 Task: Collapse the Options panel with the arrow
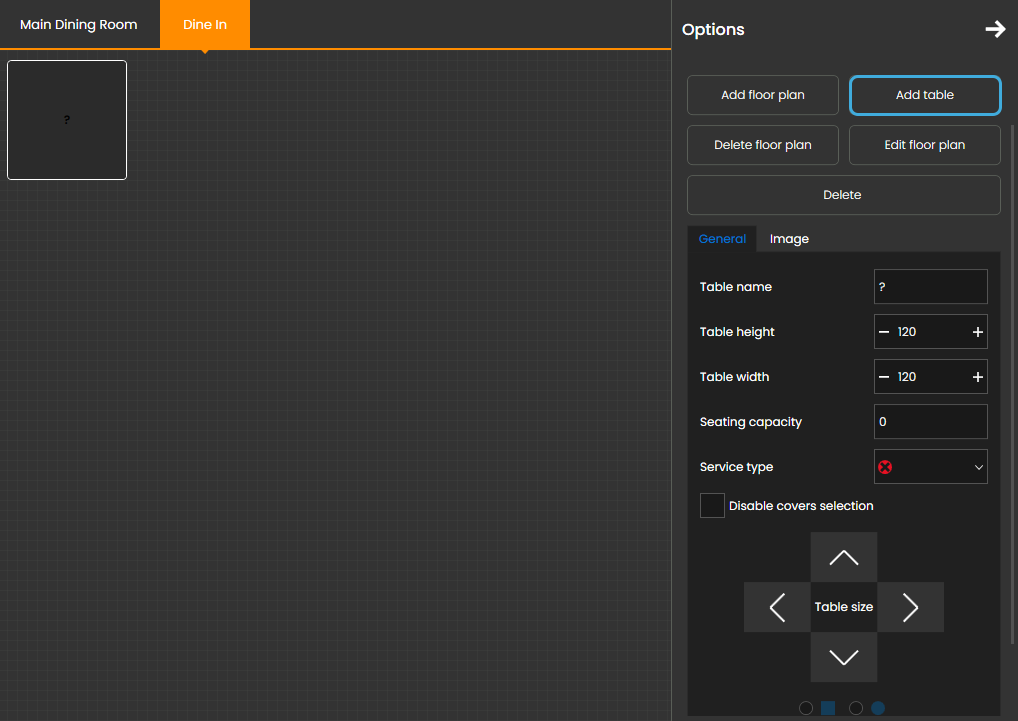tap(994, 30)
